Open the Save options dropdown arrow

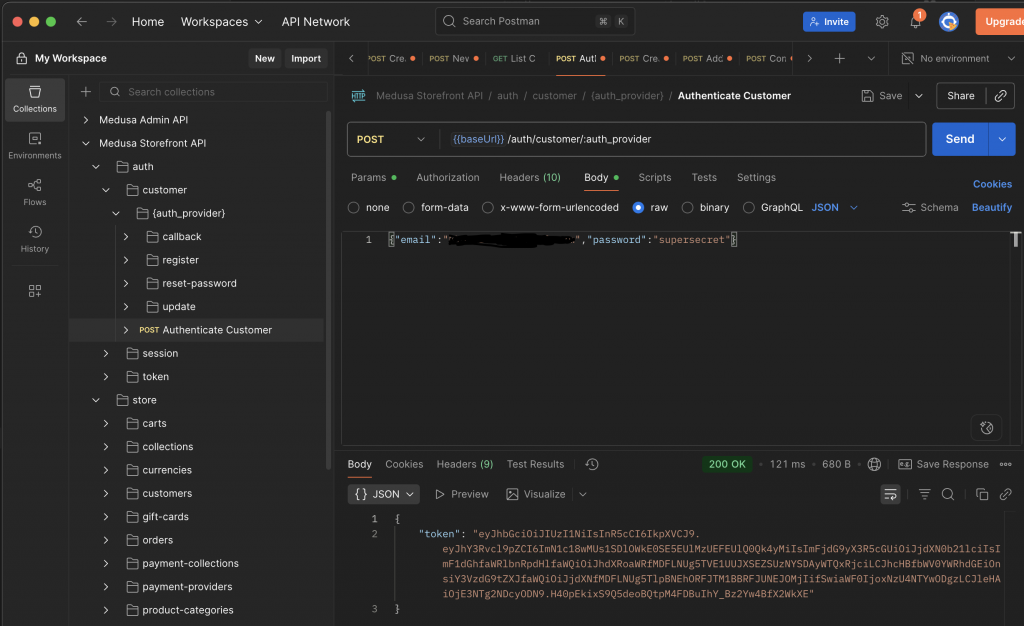point(918,96)
